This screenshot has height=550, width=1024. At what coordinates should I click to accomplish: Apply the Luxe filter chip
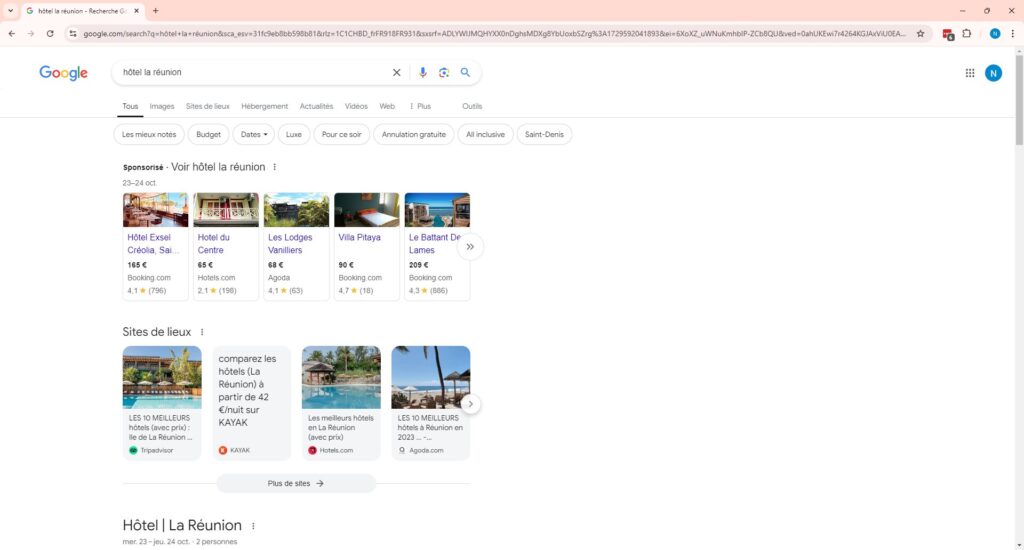point(294,135)
